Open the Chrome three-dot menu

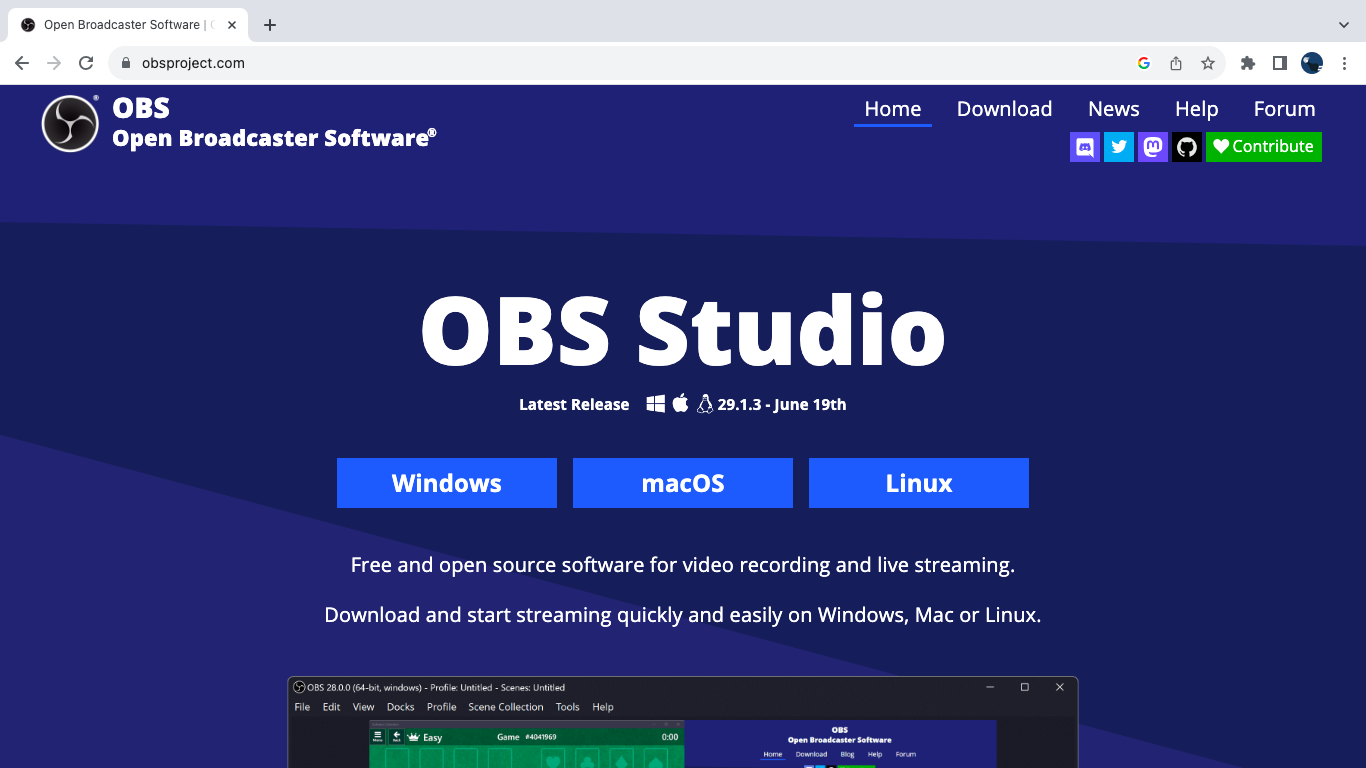[1344, 63]
